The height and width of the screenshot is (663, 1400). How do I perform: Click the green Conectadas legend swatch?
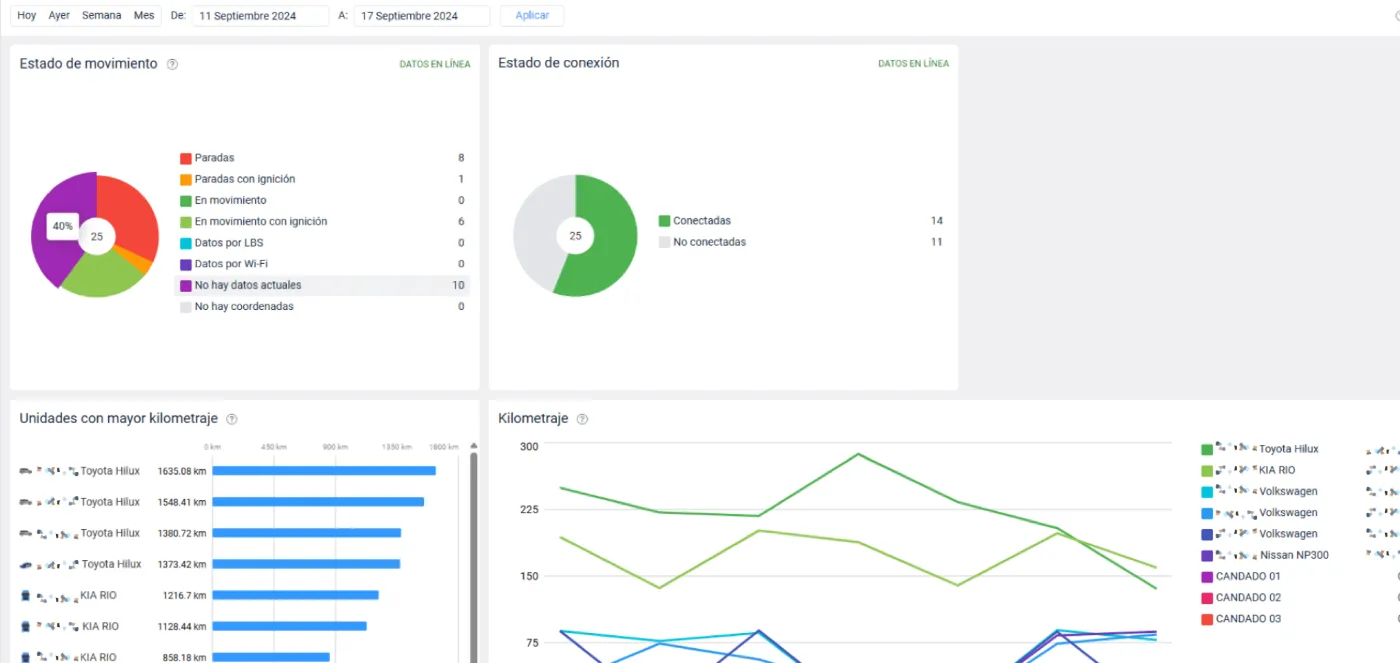click(664, 221)
